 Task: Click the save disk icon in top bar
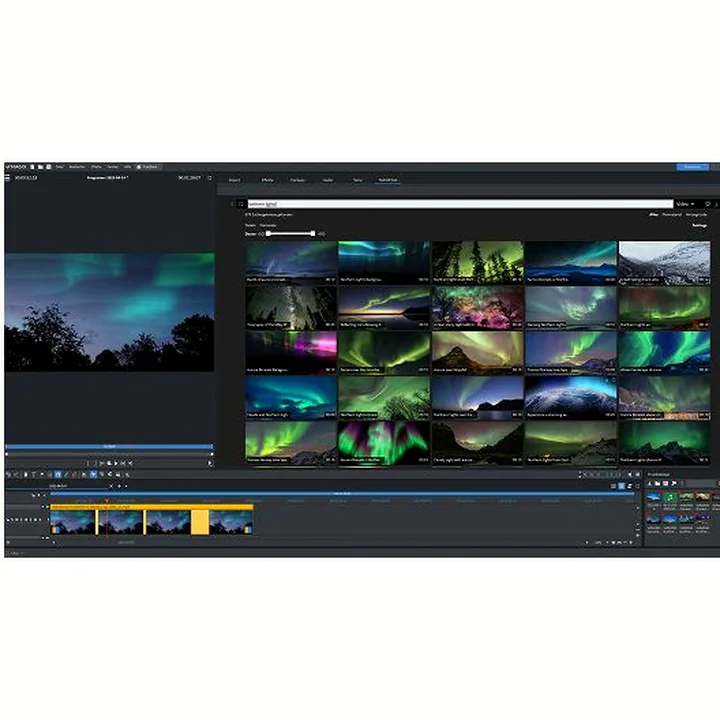pos(48,167)
